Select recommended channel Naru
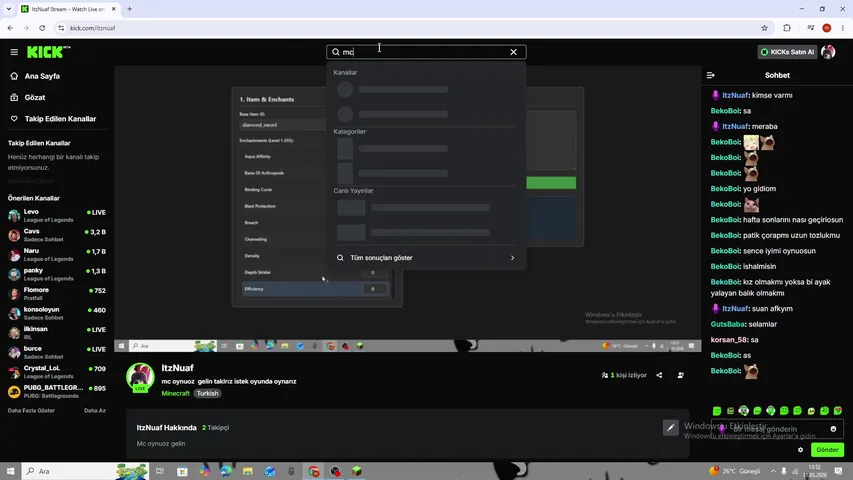 (57, 255)
